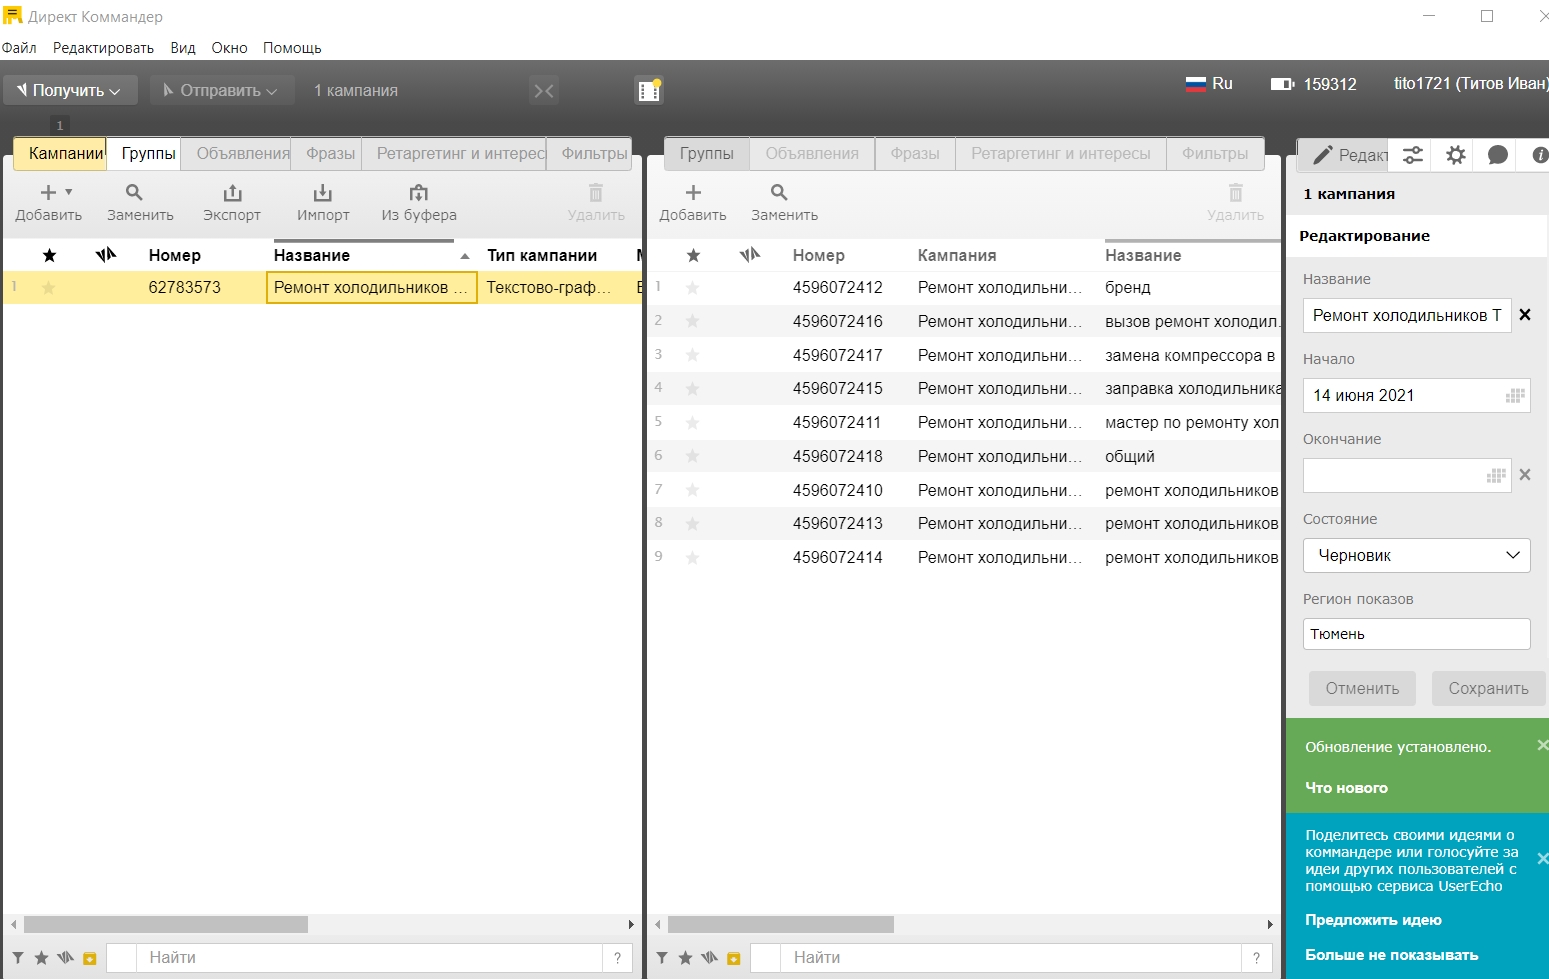This screenshot has height=979, width=1549.
Task: Toggle star filter at bottom of campaigns list
Action: 41,958
